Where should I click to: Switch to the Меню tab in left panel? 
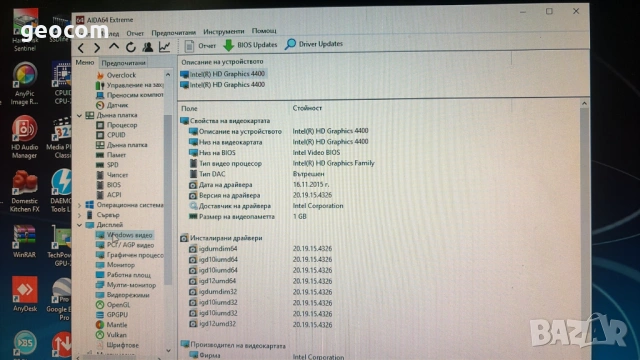click(85, 62)
